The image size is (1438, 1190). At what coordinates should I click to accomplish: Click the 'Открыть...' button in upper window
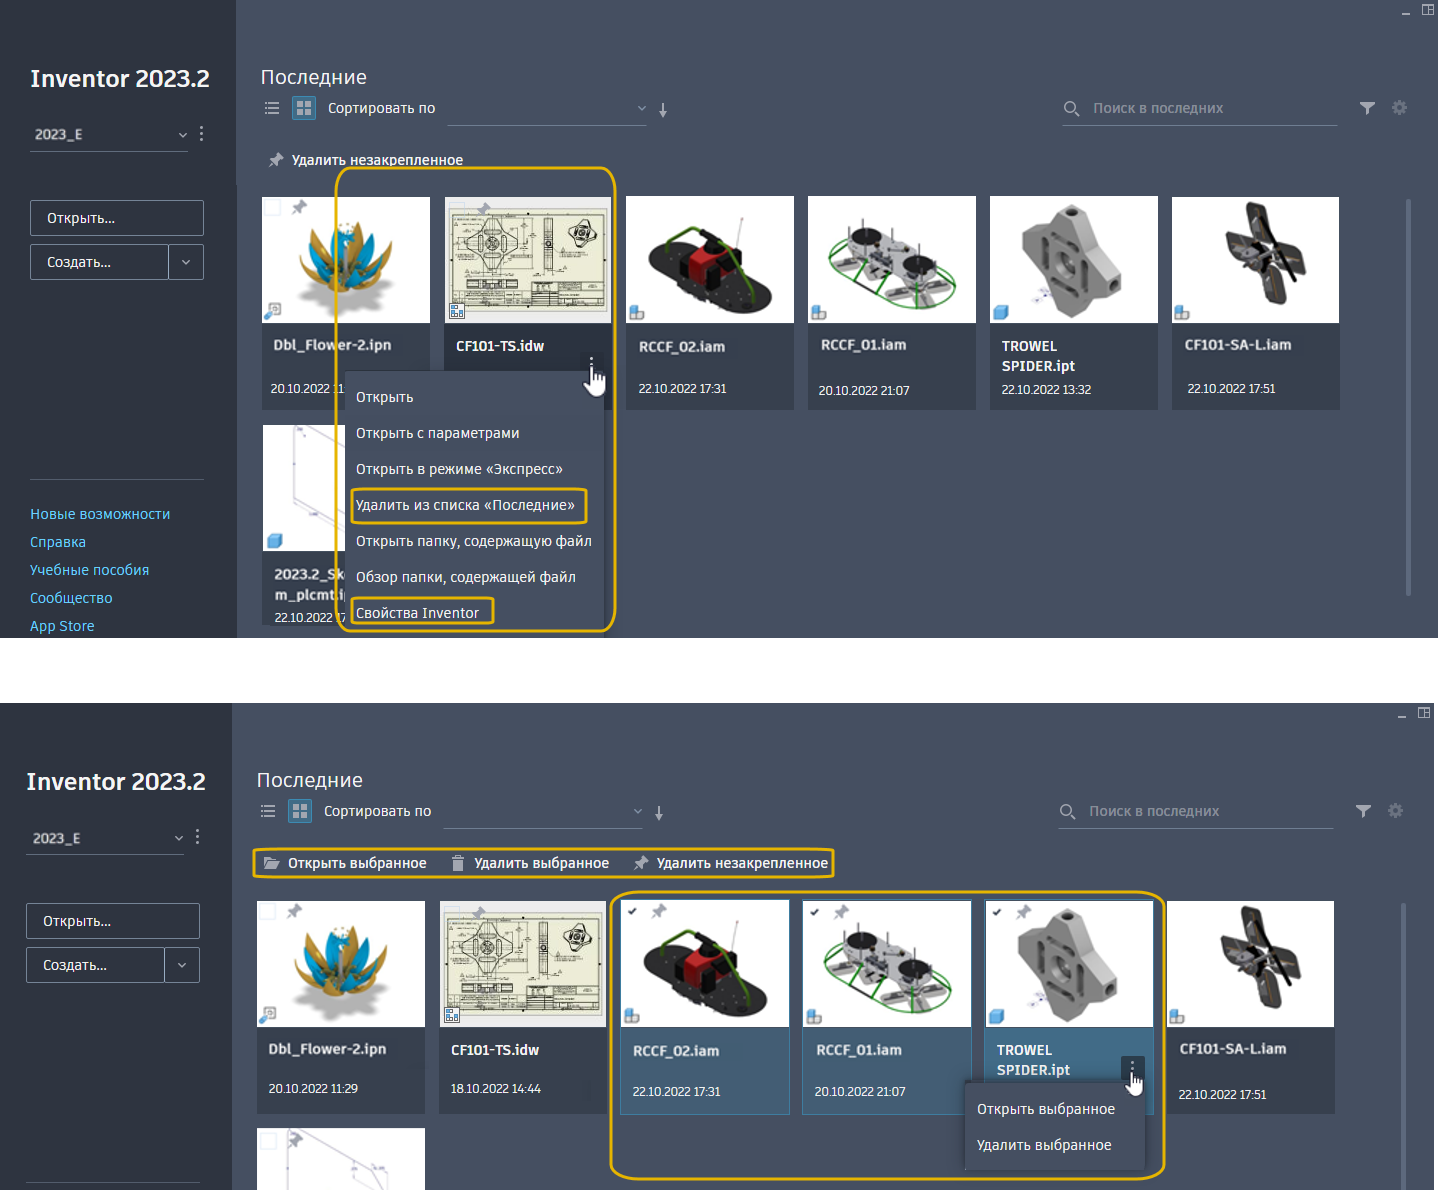pos(117,218)
